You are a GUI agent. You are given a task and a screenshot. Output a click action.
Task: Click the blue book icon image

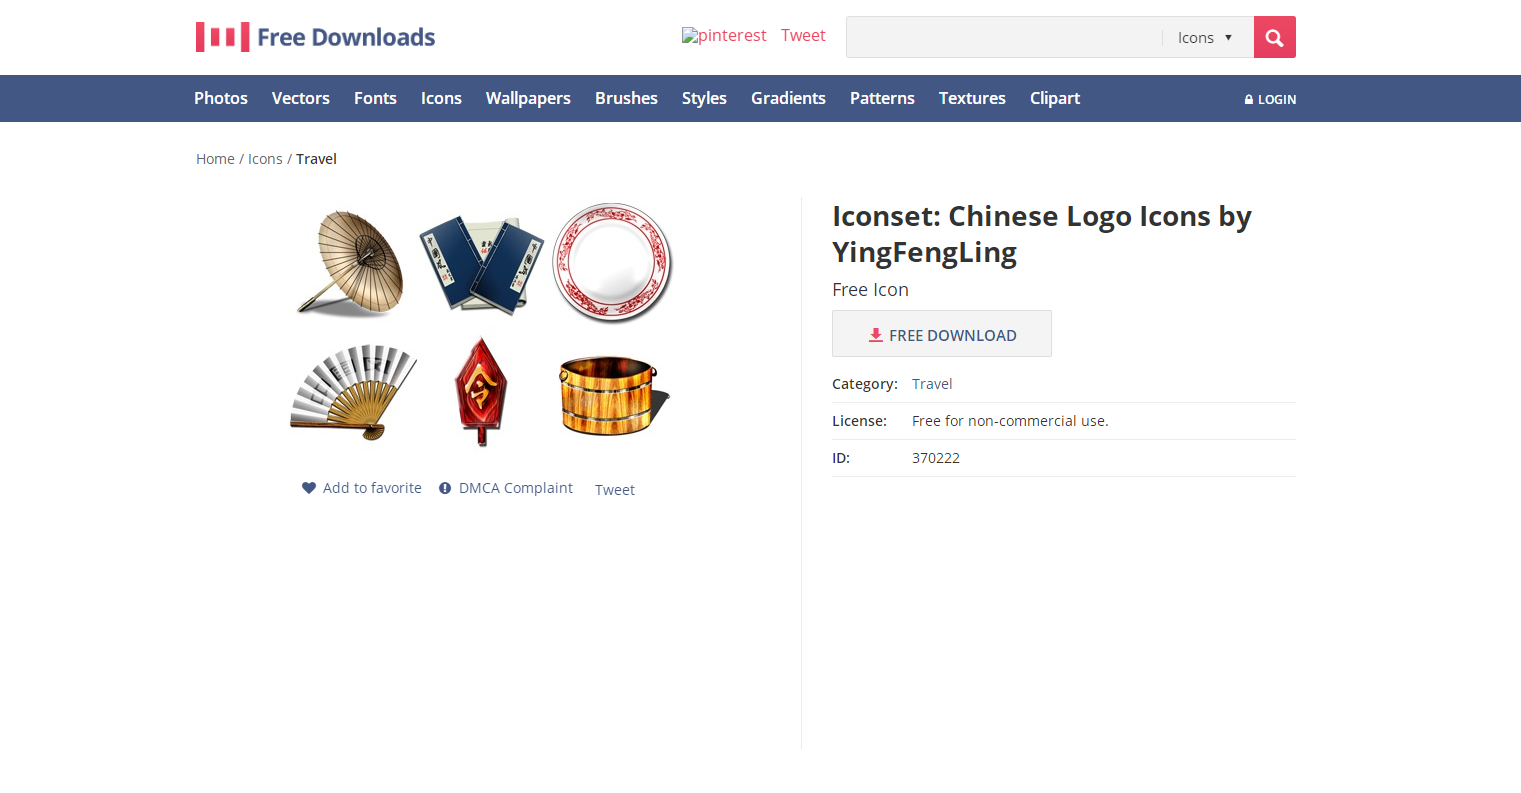pyautogui.click(x=482, y=263)
